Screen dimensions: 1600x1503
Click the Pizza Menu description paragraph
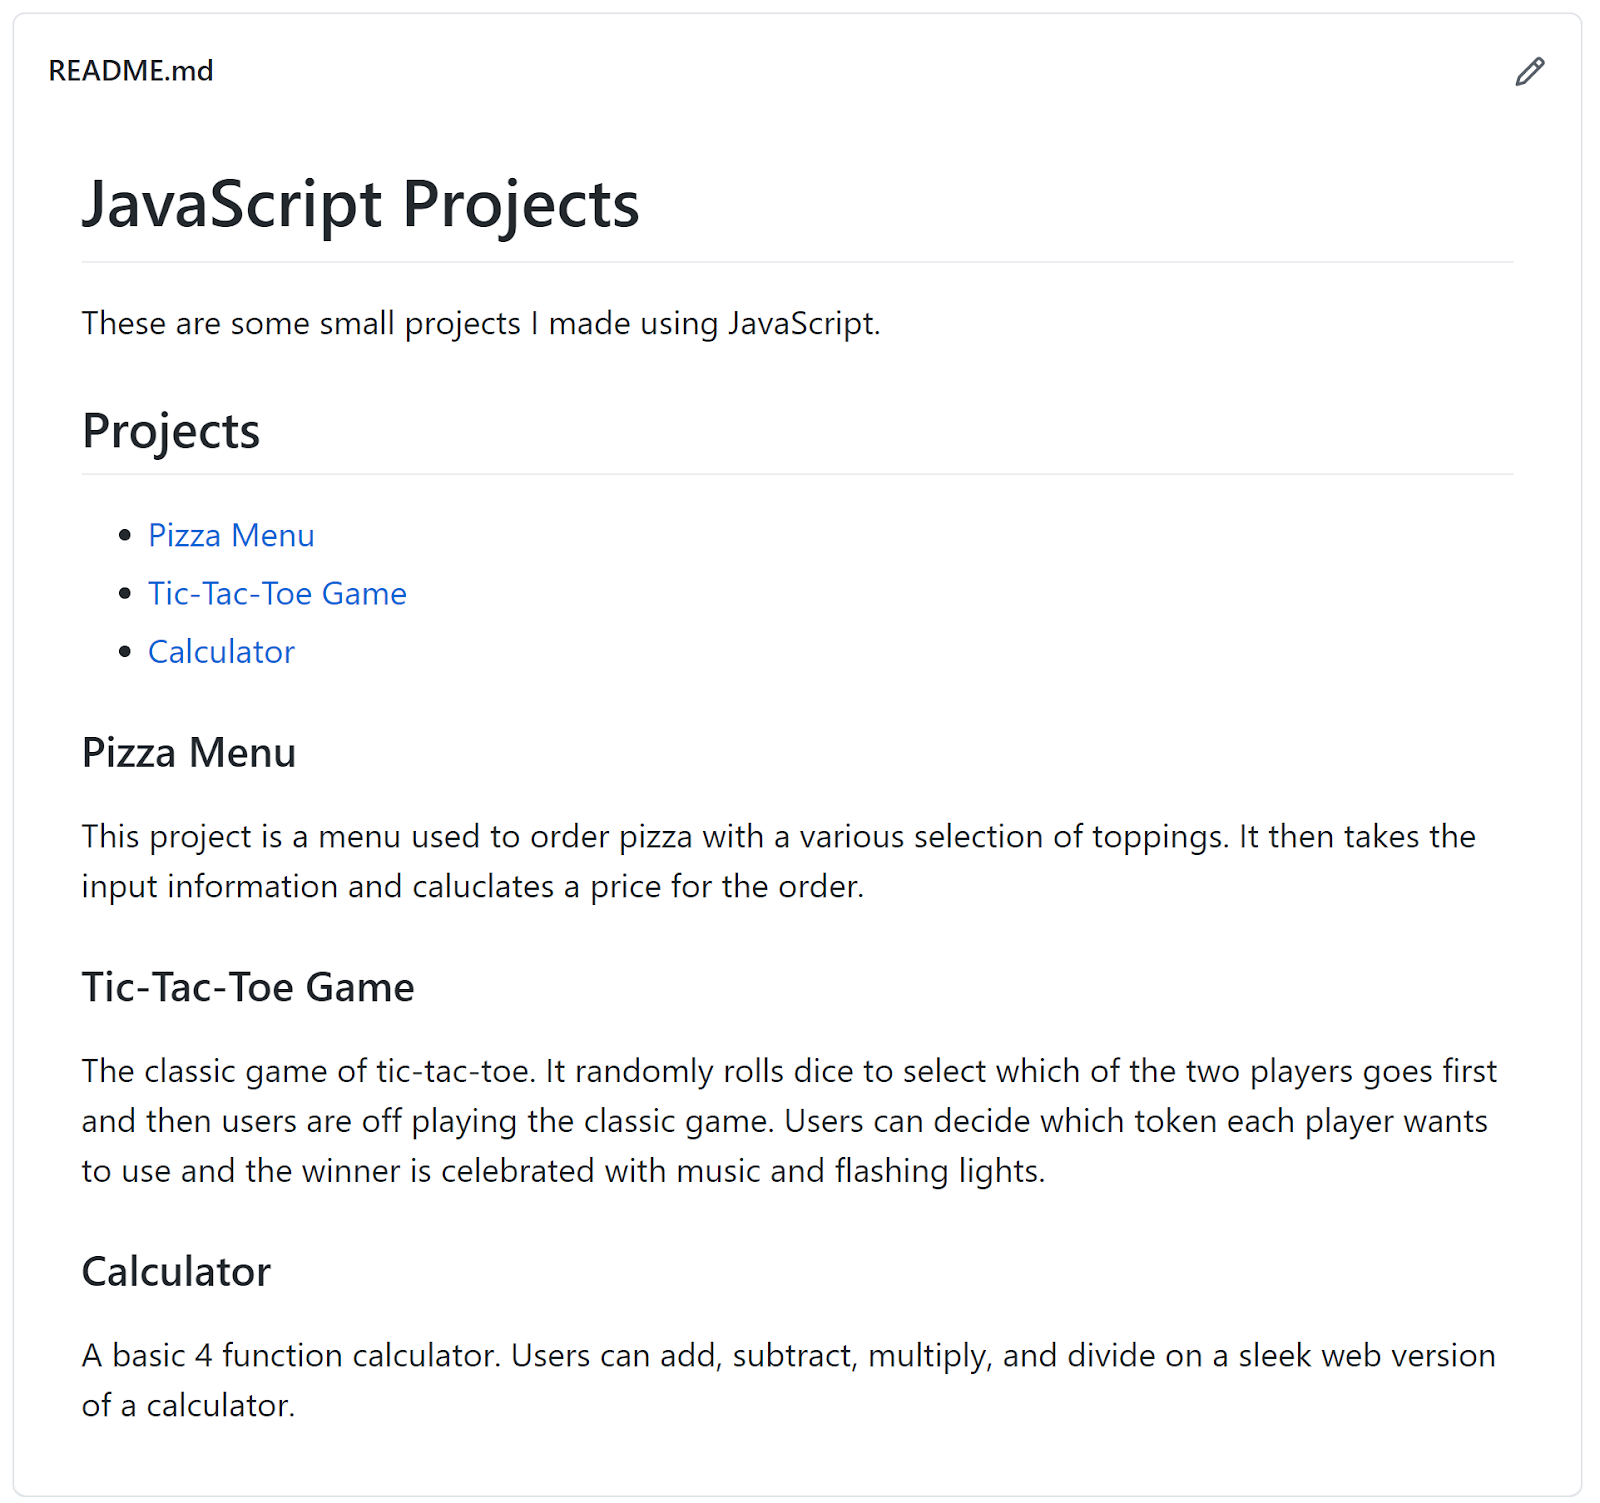pos(700,860)
